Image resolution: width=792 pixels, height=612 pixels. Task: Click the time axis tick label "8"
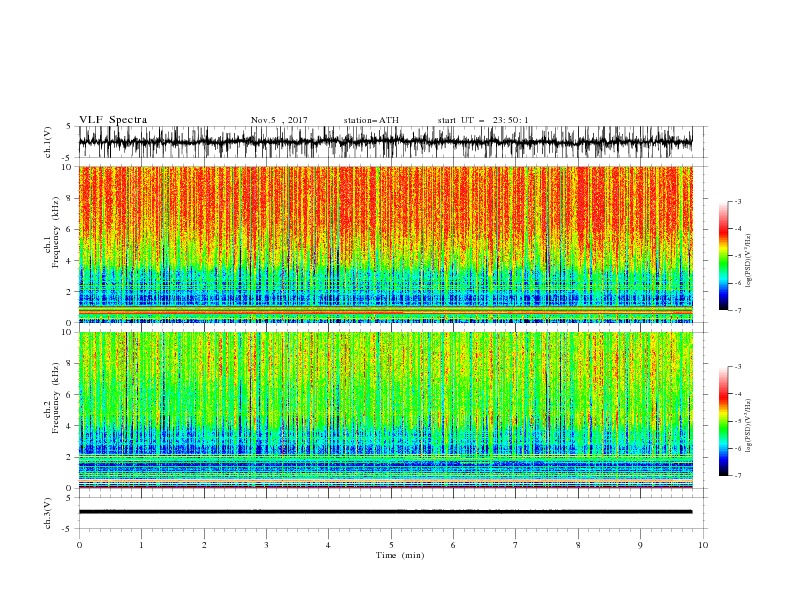(578, 545)
